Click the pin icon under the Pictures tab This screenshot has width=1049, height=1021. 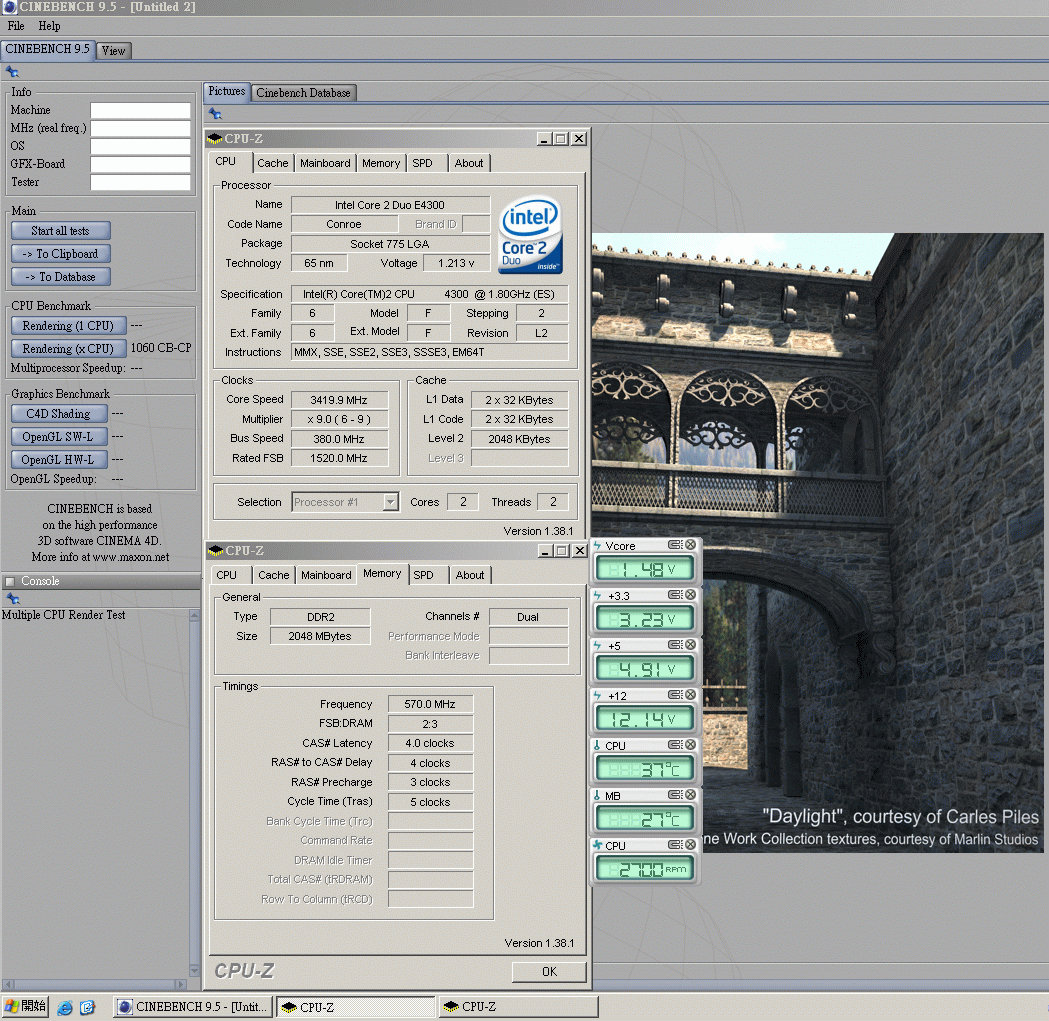point(215,114)
